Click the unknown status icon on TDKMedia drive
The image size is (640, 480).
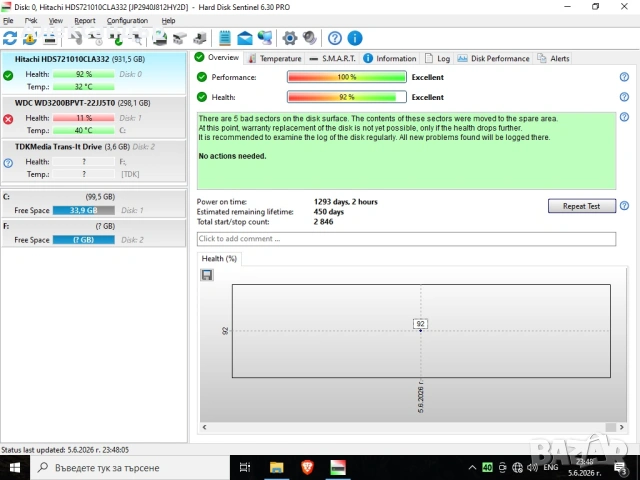tap(8, 163)
